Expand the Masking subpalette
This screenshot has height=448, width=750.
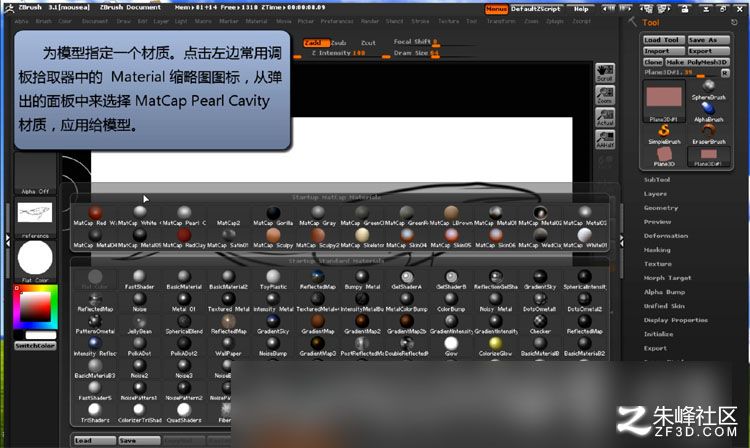[x=657, y=250]
